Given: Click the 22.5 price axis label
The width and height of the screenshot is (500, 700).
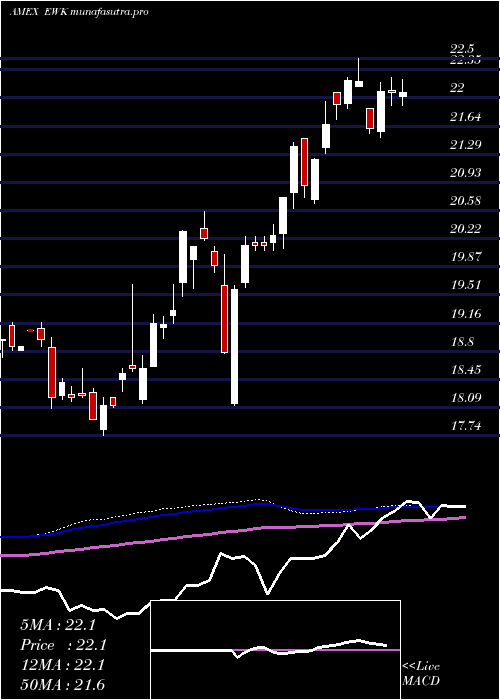Looking at the screenshot, I should 463,49.
